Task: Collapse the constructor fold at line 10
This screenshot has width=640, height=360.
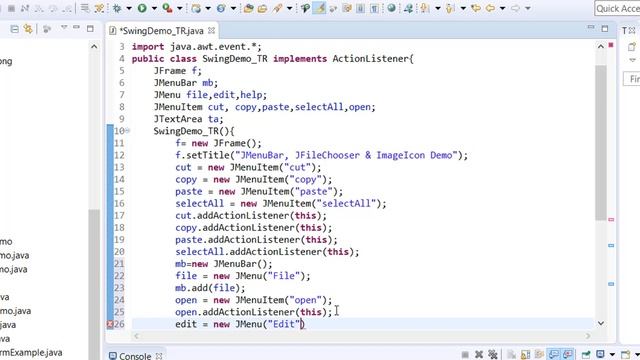Action: point(127,131)
